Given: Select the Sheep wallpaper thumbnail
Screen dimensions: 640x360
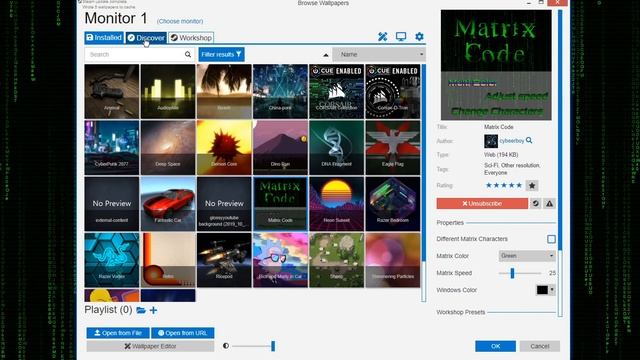Looking at the screenshot, I should [x=336, y=260].
